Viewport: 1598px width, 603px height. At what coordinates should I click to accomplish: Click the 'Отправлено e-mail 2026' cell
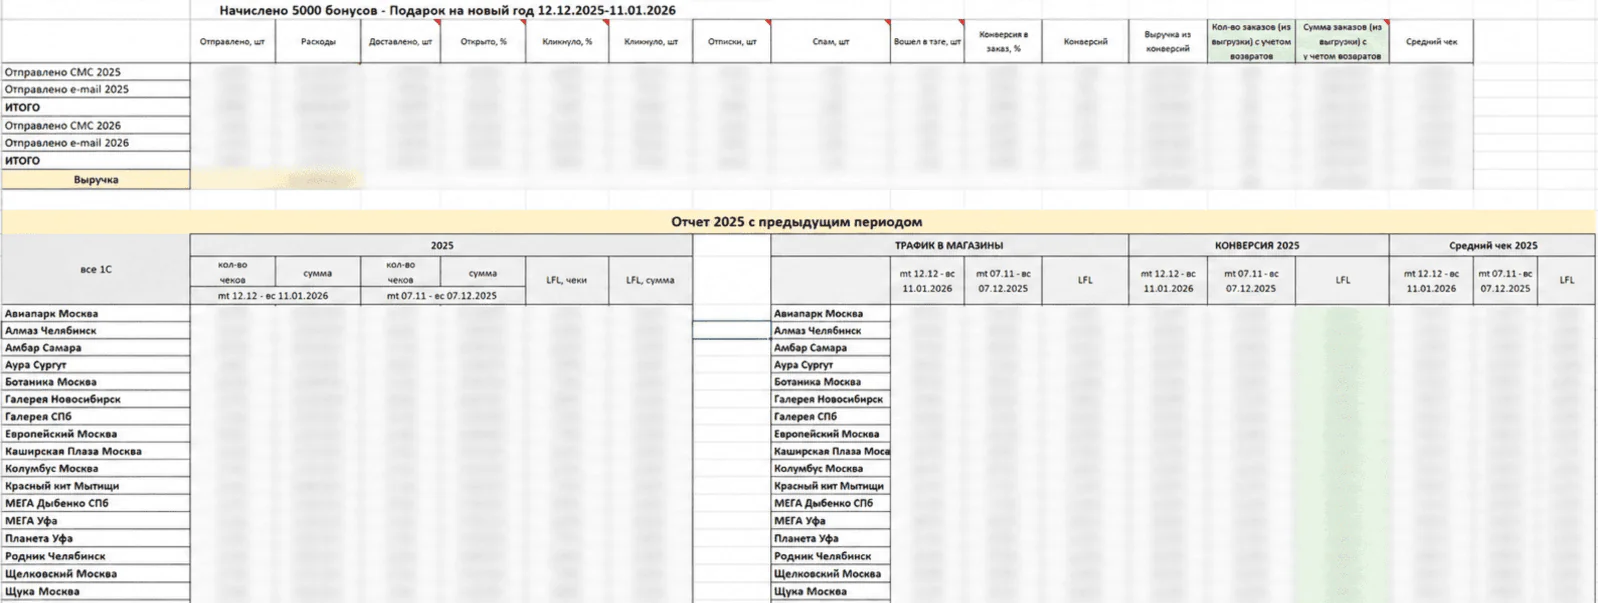(96, 143)
